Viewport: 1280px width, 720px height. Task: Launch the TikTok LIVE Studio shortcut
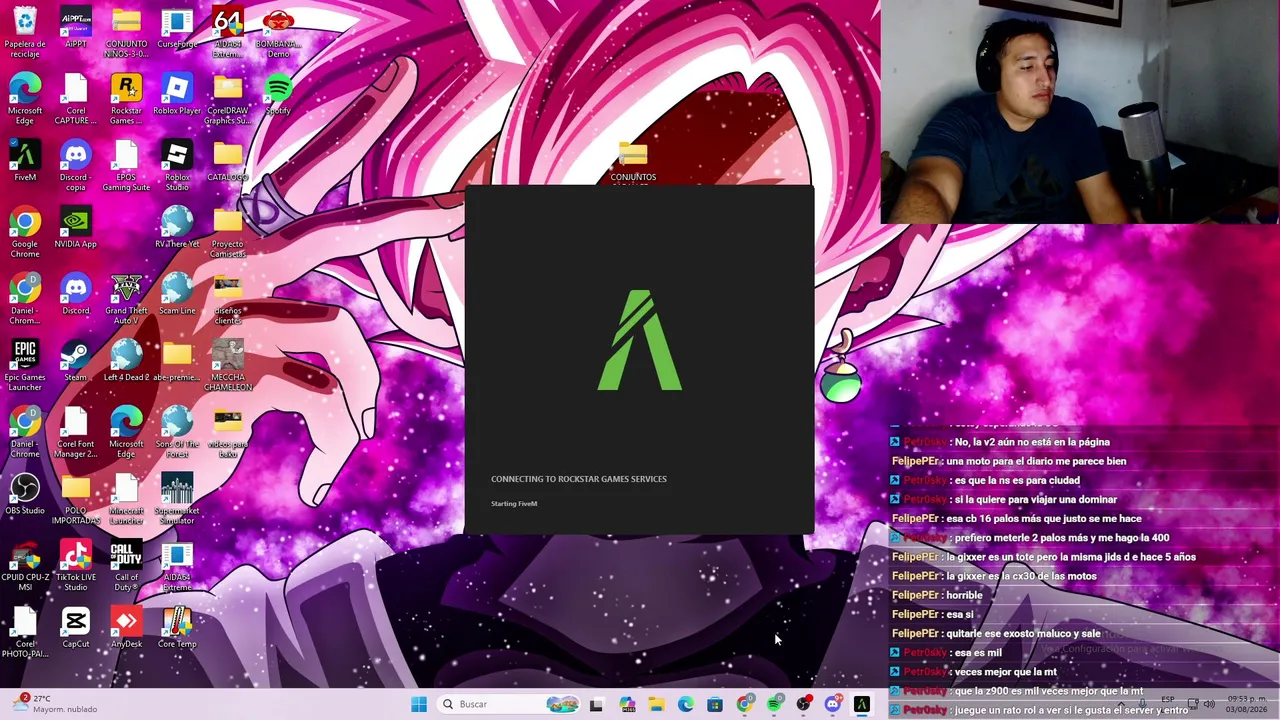coord(76,567)
